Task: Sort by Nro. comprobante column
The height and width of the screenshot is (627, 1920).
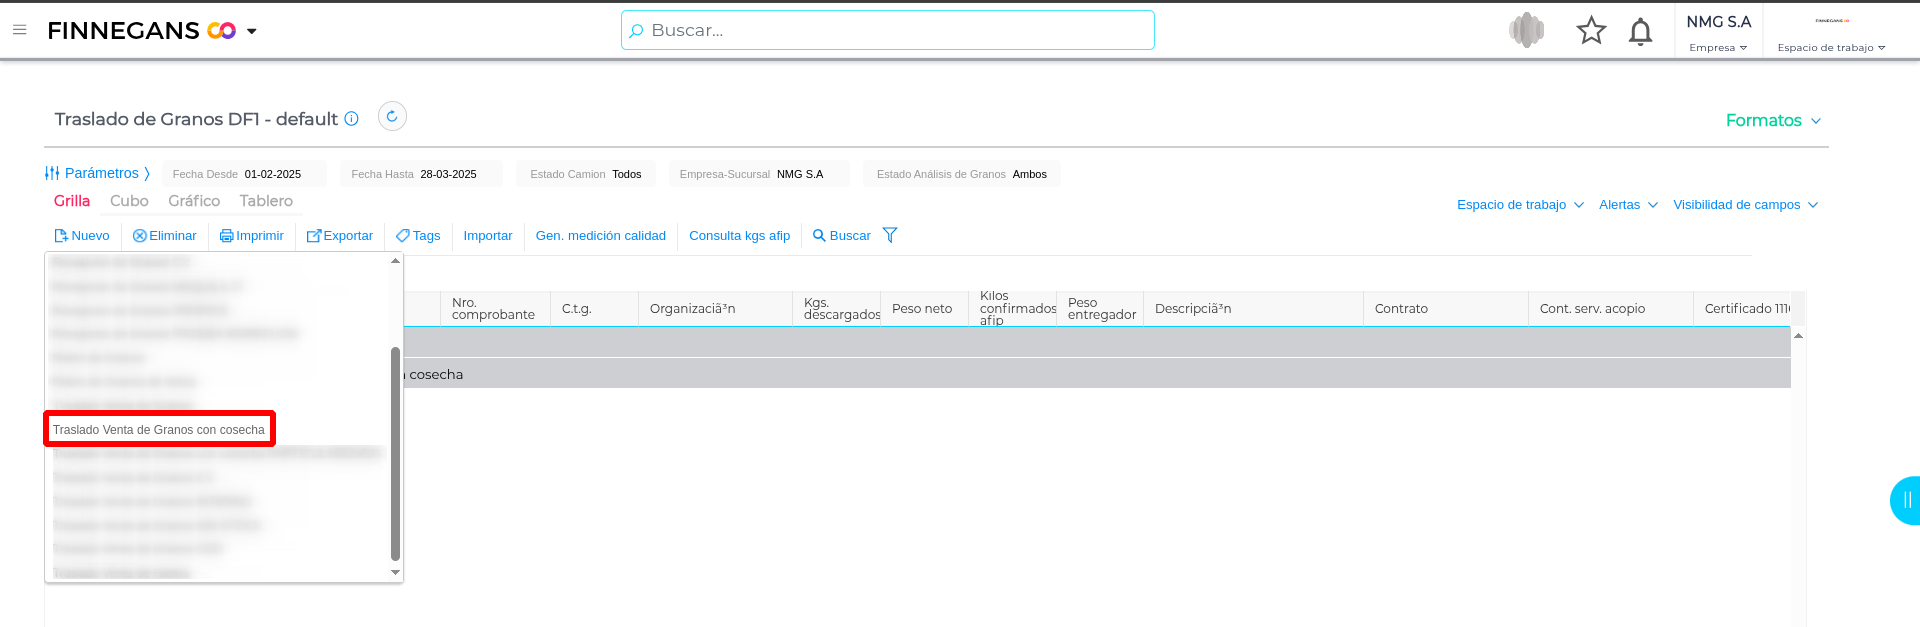Action: [x=495, y=309]
